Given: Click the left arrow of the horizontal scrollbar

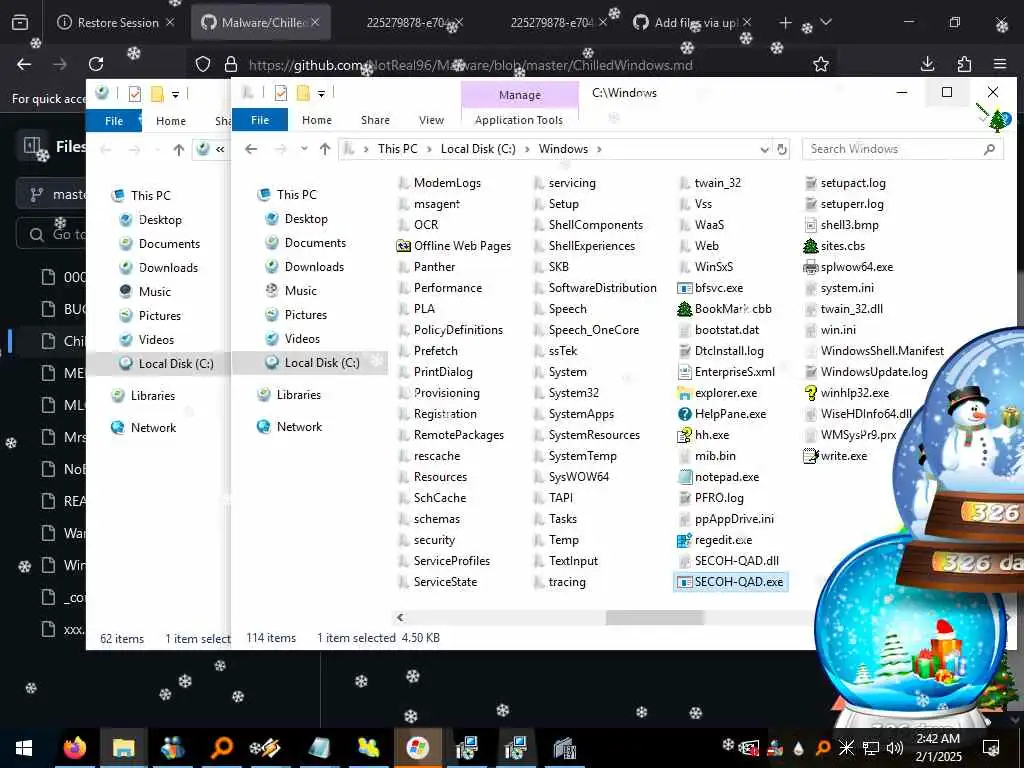Looking at the screenshot, I should coord(400,617).
